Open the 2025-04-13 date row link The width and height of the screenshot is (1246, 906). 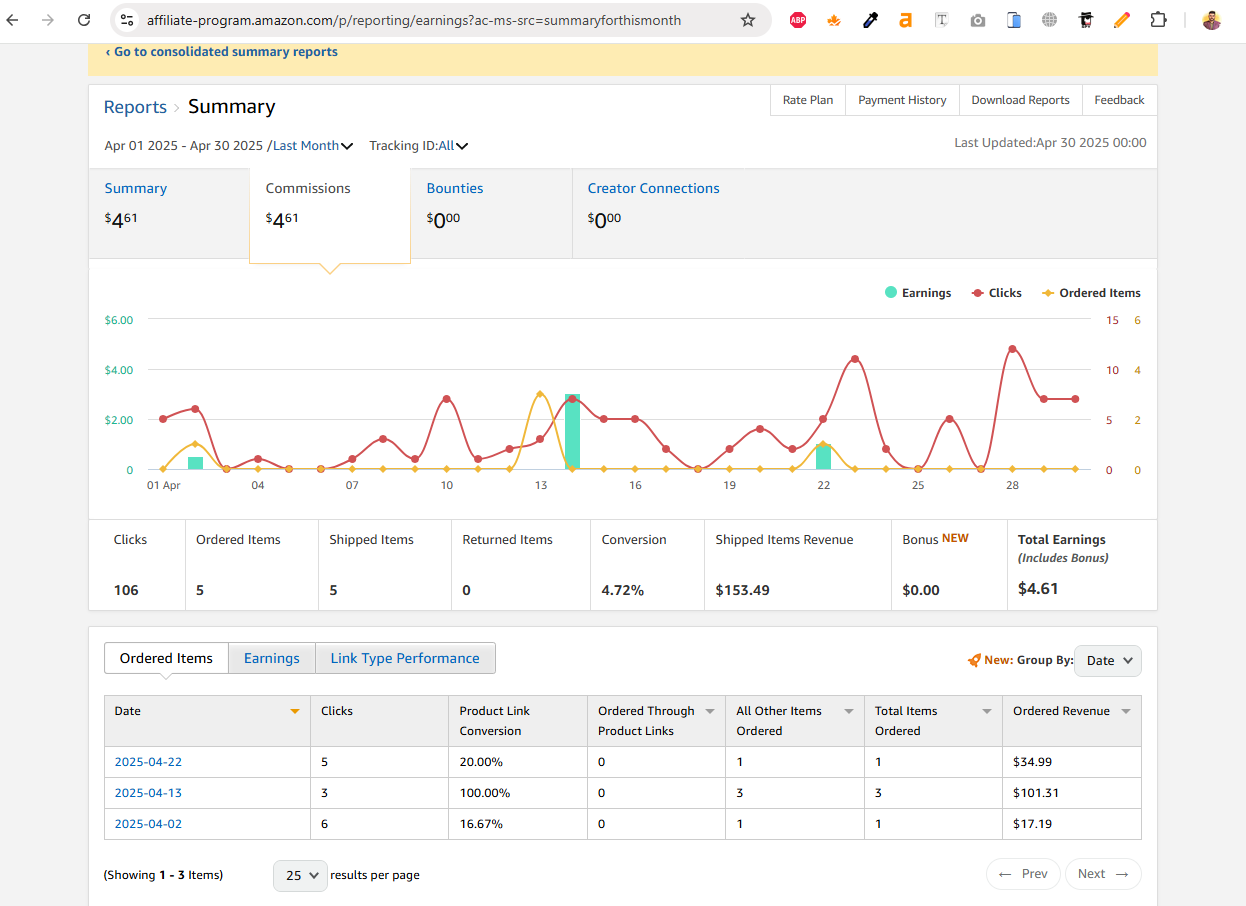[x=148, y=793]
